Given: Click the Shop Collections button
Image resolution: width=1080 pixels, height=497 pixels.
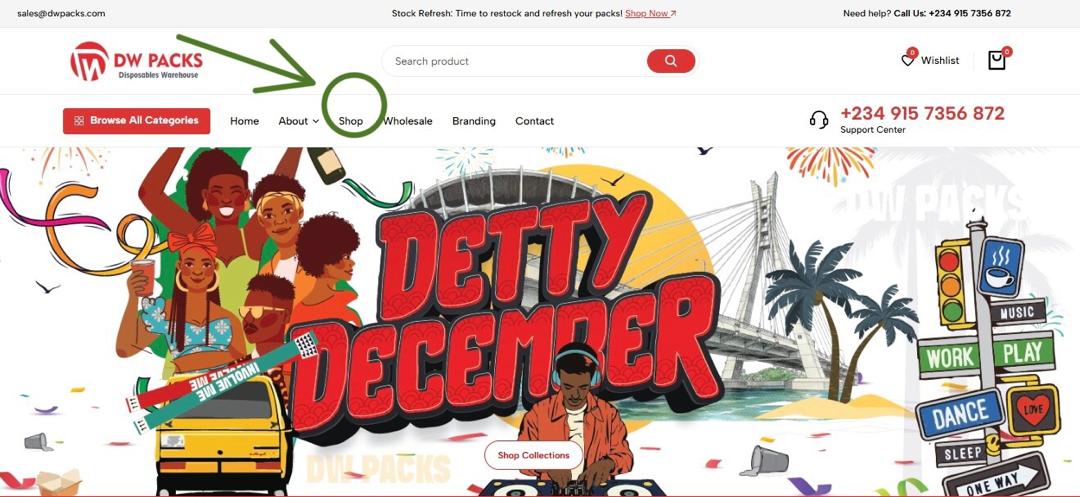Looking at the screenshot, I should (x=534, y=455).
